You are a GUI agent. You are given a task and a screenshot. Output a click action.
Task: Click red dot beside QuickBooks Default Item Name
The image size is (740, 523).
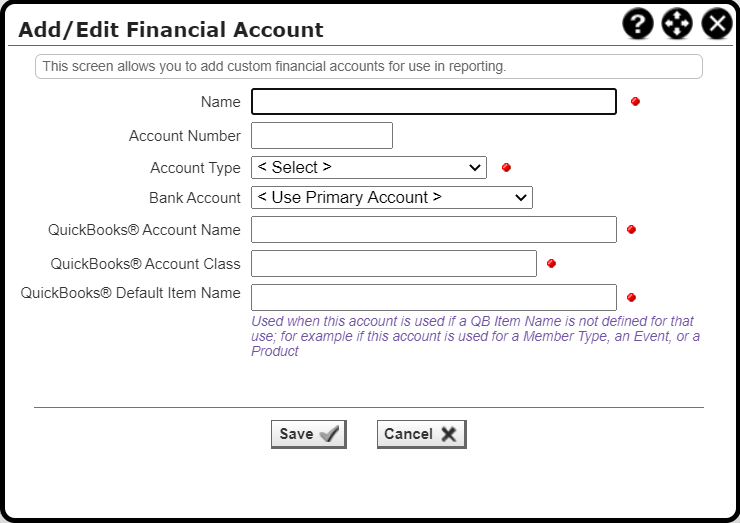[631, 297]
